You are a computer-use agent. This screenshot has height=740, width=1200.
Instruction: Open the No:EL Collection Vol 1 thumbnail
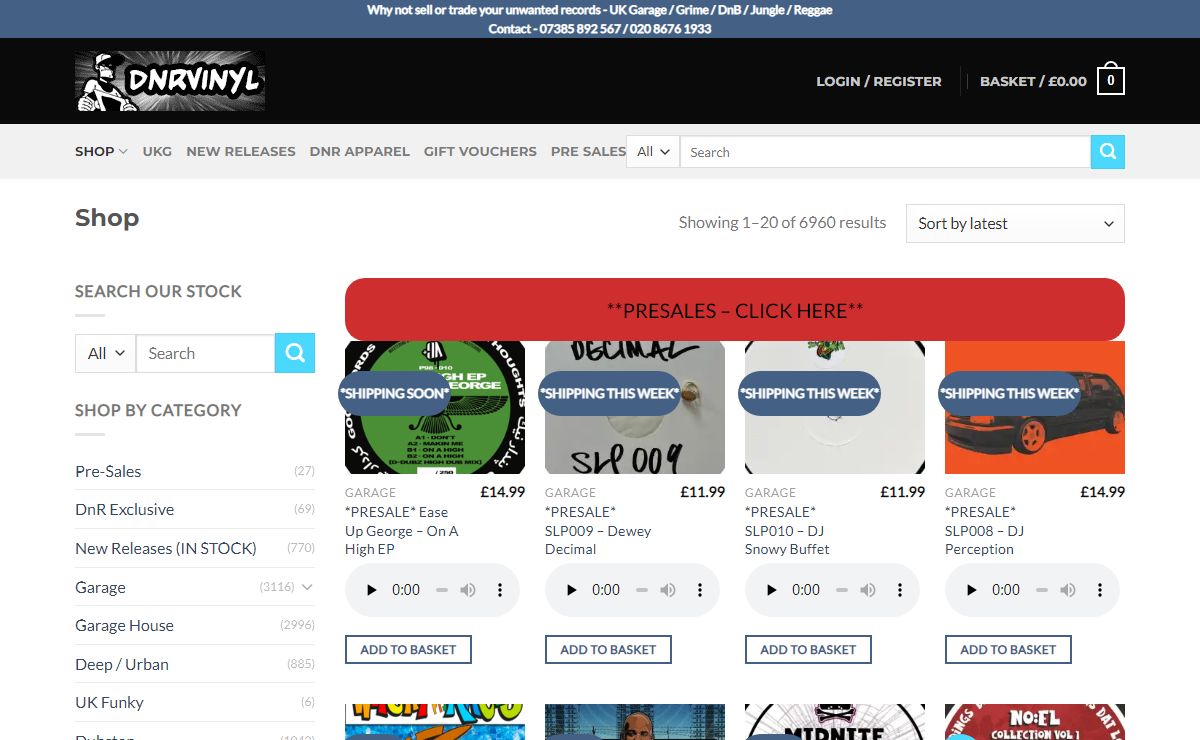pyautogui.click(x=1035, y=722)
